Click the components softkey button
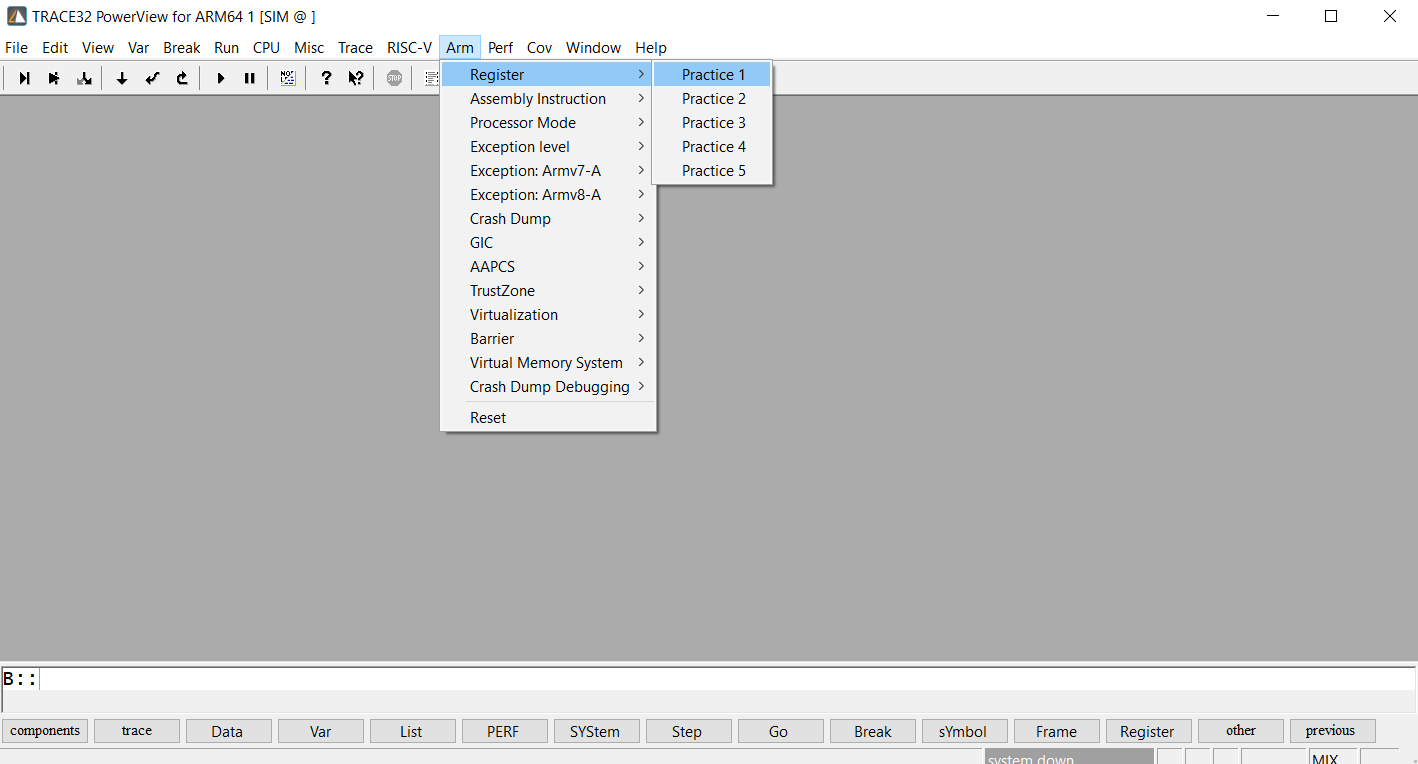1418x764 pixels. coord(45,731)
